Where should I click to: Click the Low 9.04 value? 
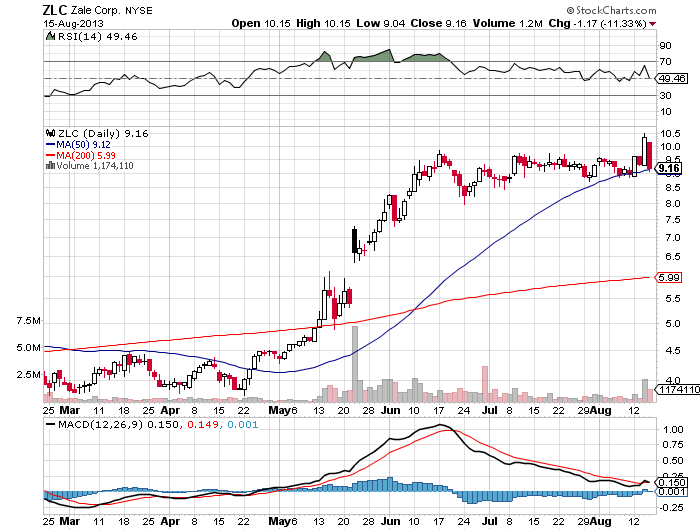click(x=380, y=23)
